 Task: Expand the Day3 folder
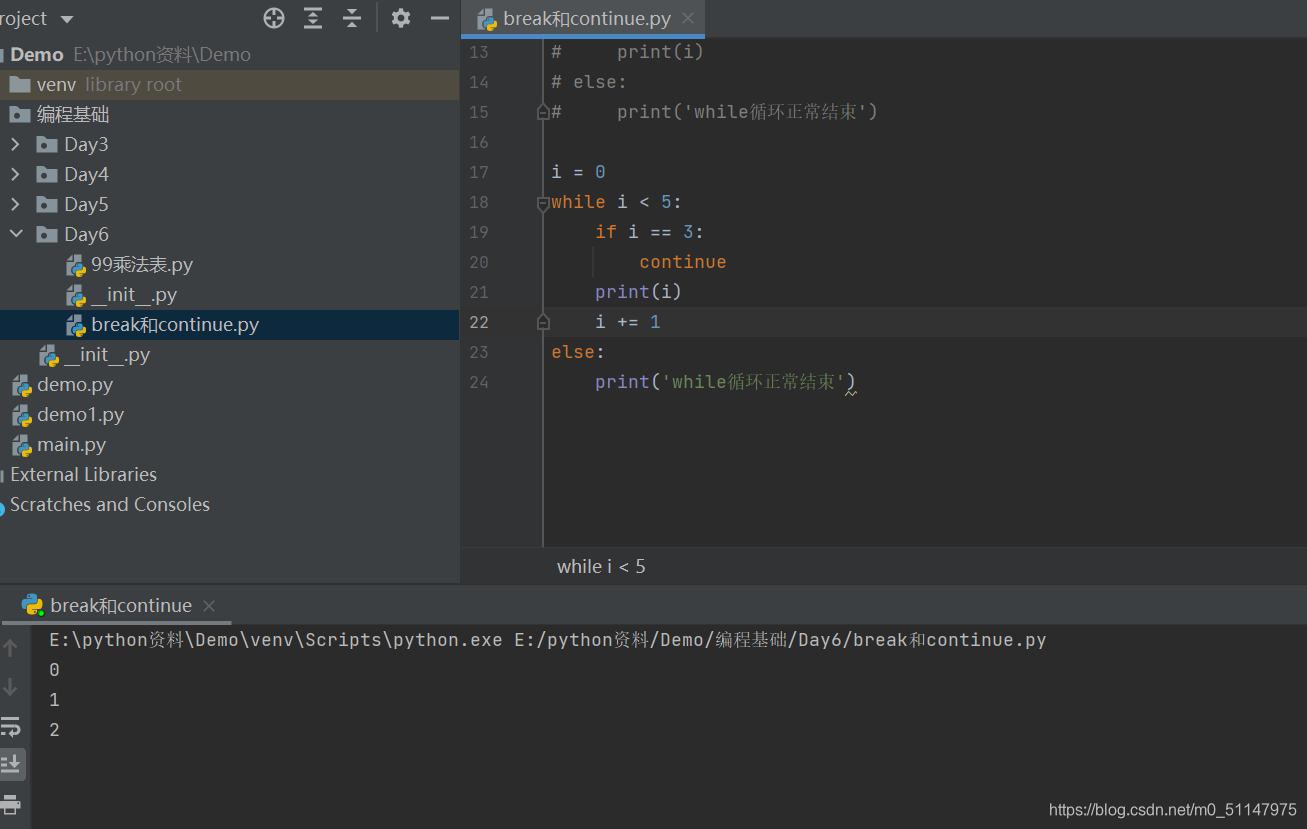tap(15, 145)
